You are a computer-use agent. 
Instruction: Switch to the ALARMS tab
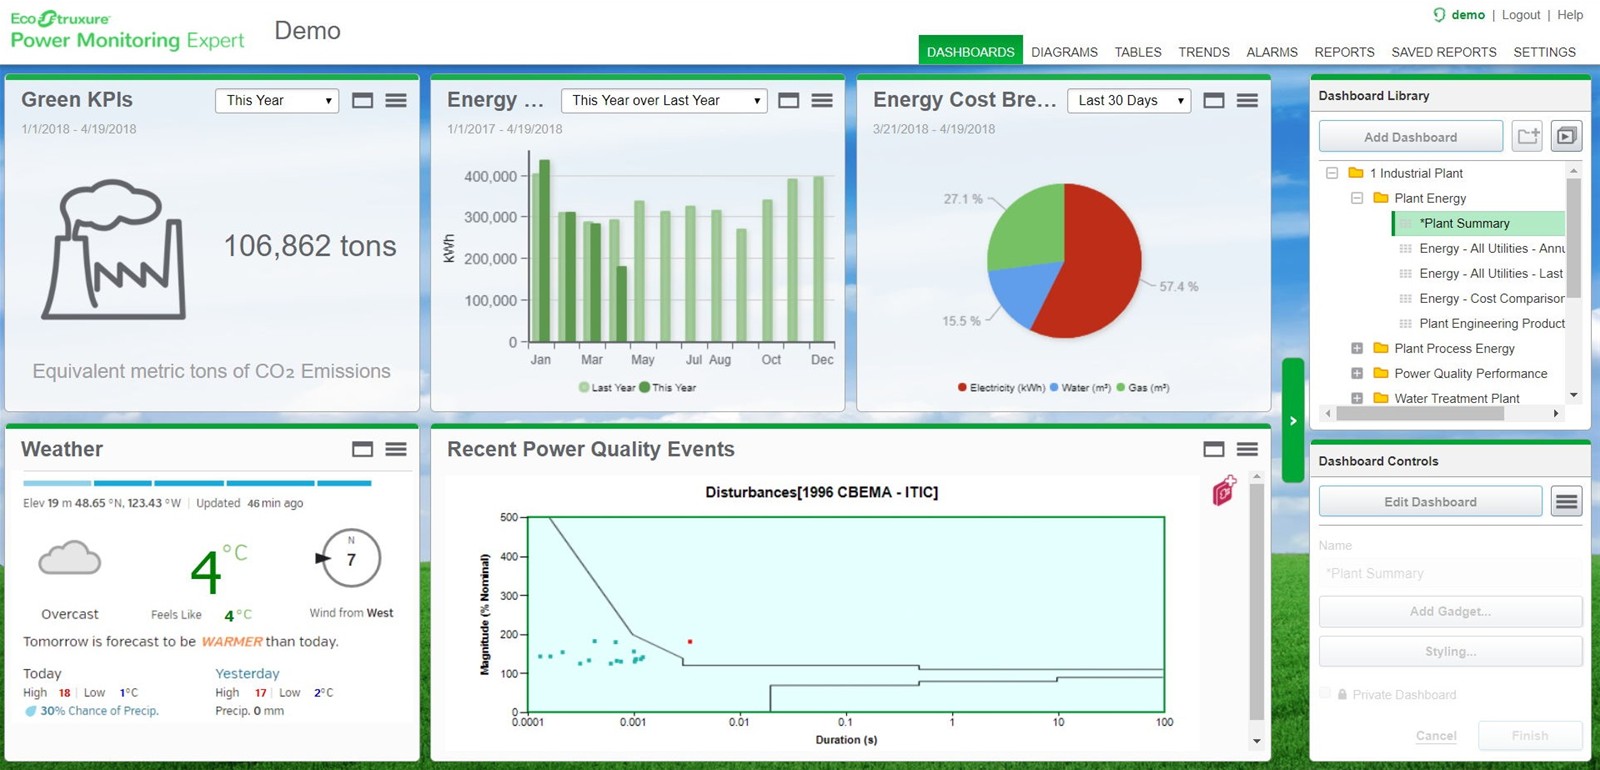coord(1271,52)
